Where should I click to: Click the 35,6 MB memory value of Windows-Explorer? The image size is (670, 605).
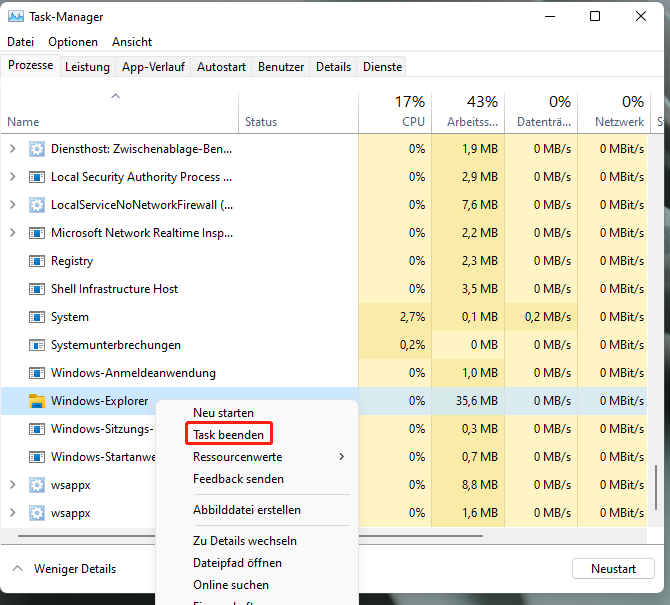pyautogui.click(x=477, y=401)
